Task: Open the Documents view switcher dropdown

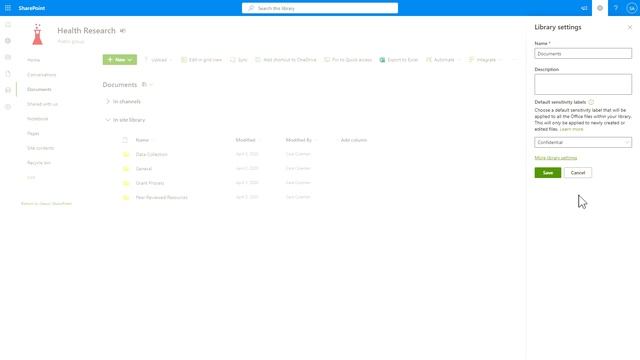Action: pyautogui.click(x=147, y=84)
